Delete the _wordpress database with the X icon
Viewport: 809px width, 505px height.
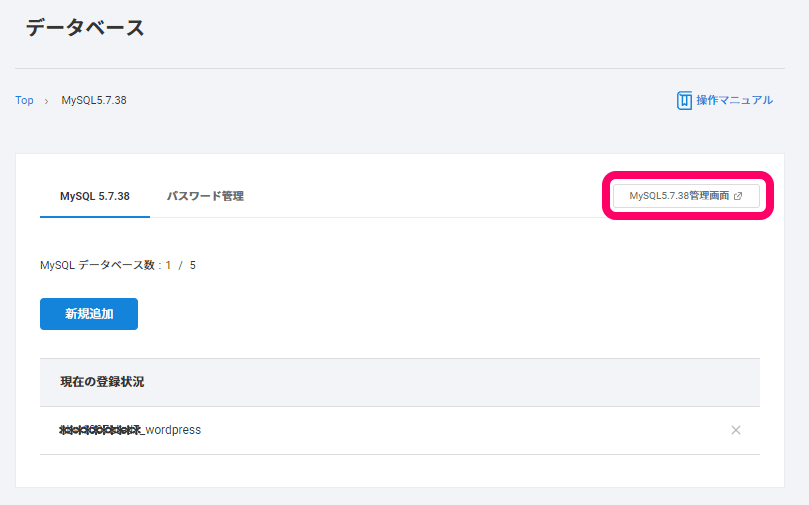click(736, 430)
